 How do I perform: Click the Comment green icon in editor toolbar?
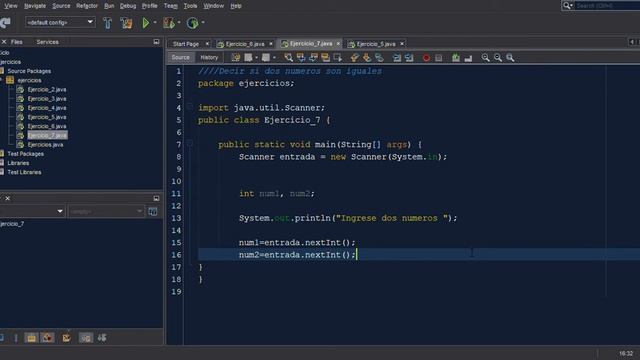(456, 58)
